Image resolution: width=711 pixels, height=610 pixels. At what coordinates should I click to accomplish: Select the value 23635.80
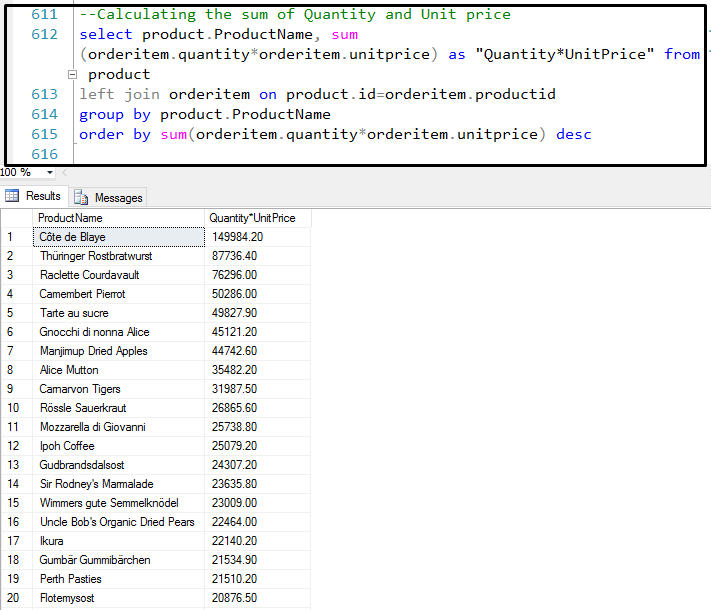(x=258, y=484)
